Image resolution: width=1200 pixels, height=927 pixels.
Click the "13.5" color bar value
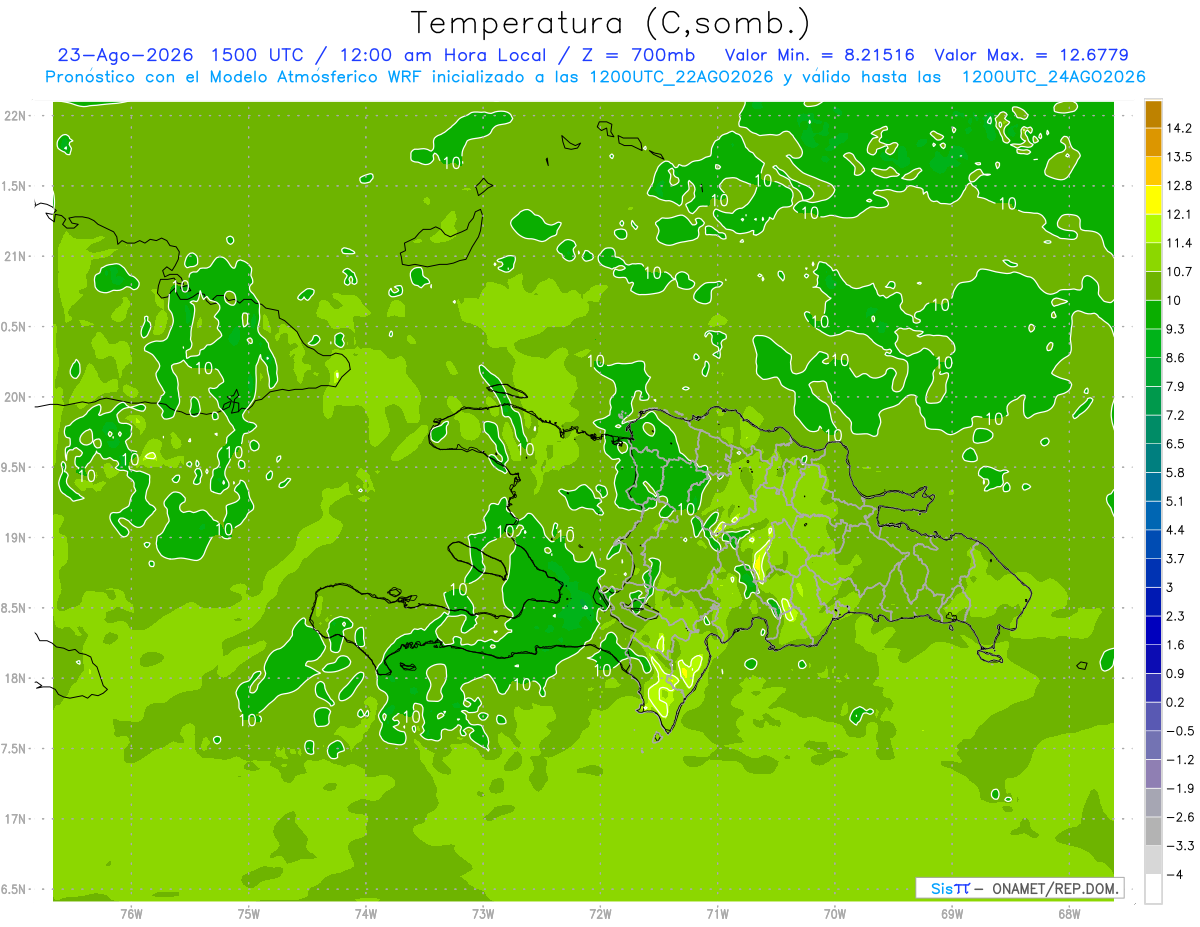(1180, 157)
